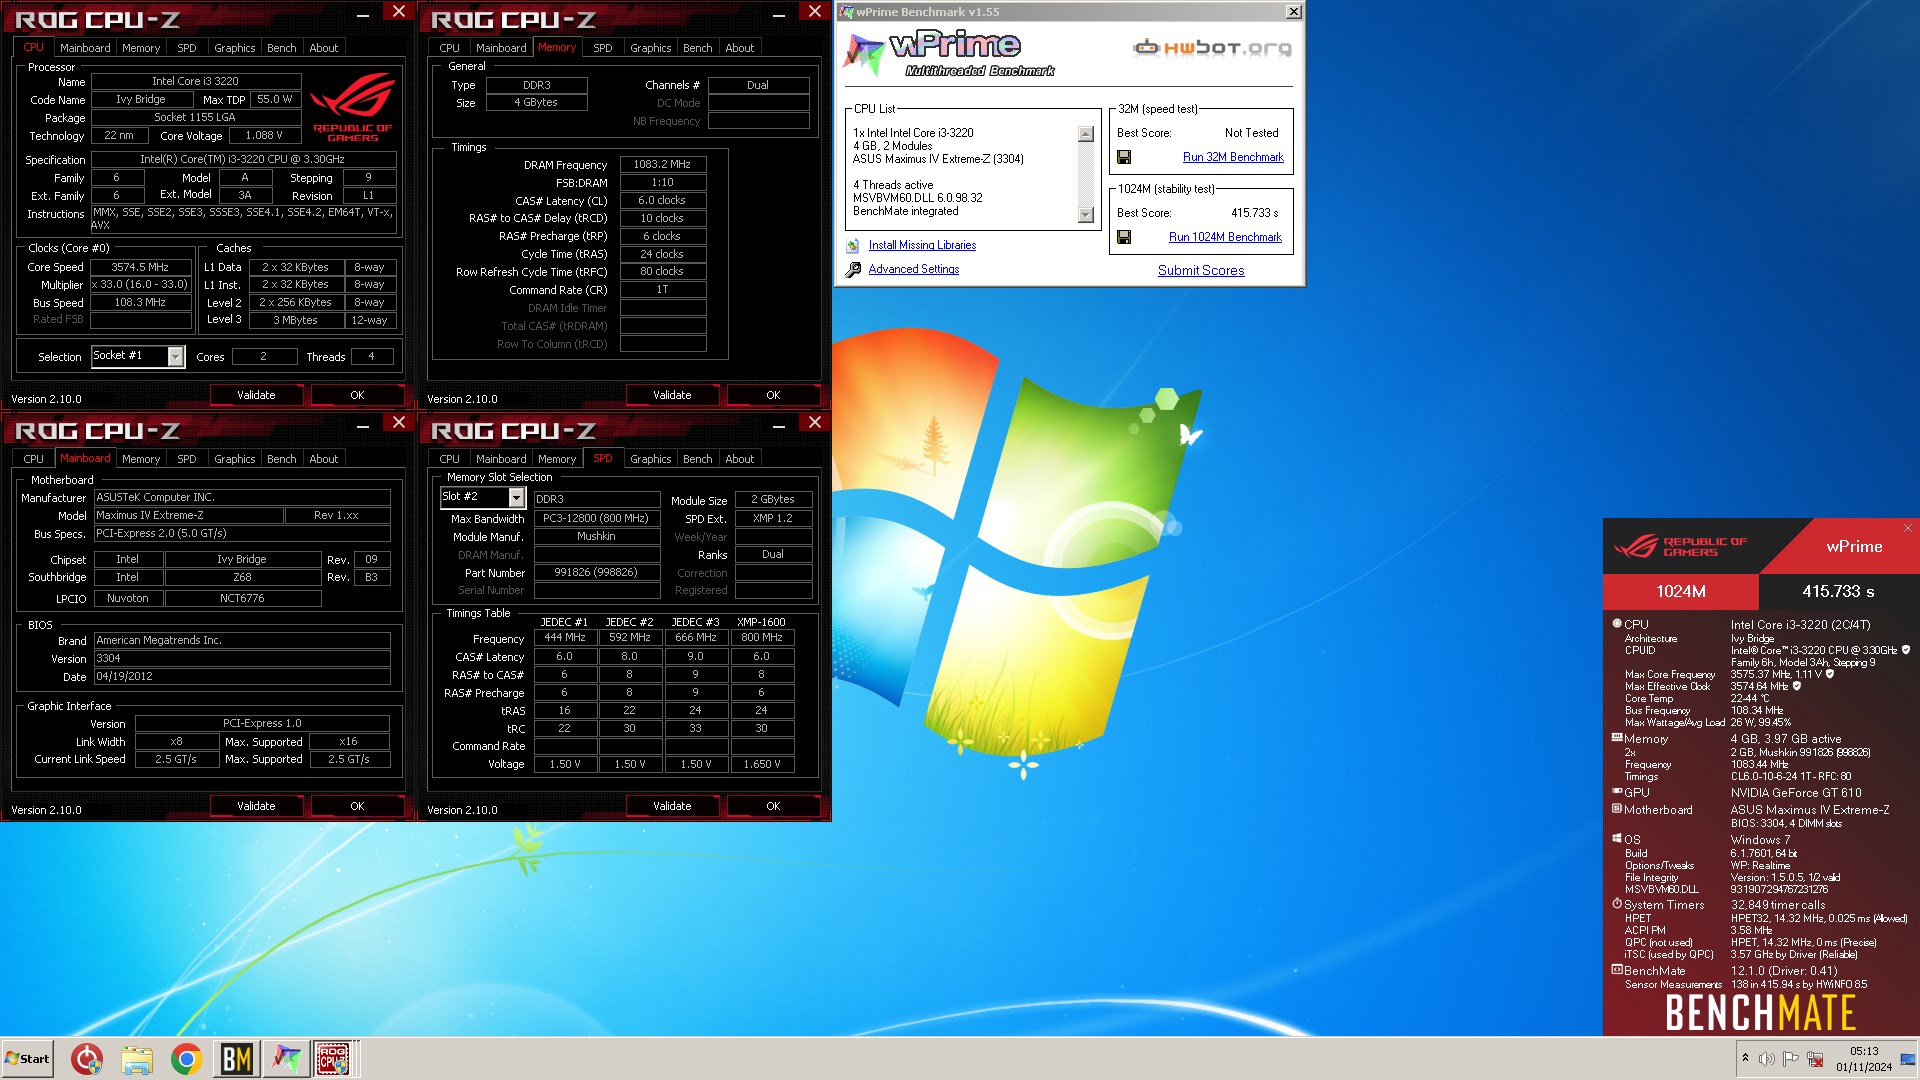Click Install Missing Libraries link

tap(922, 245)
